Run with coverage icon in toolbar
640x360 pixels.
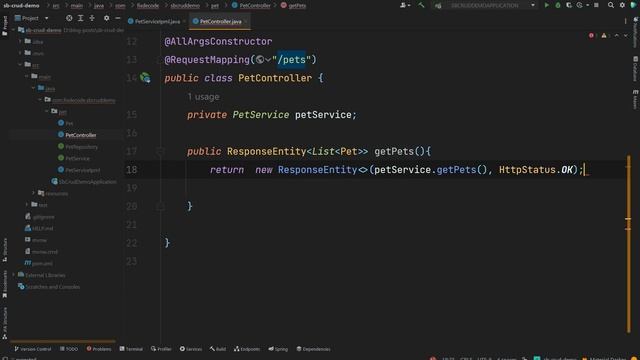point(569,5)
